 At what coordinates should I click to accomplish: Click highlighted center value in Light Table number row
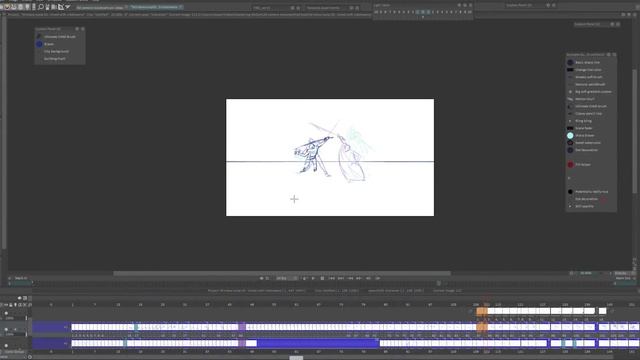[423, 12]
